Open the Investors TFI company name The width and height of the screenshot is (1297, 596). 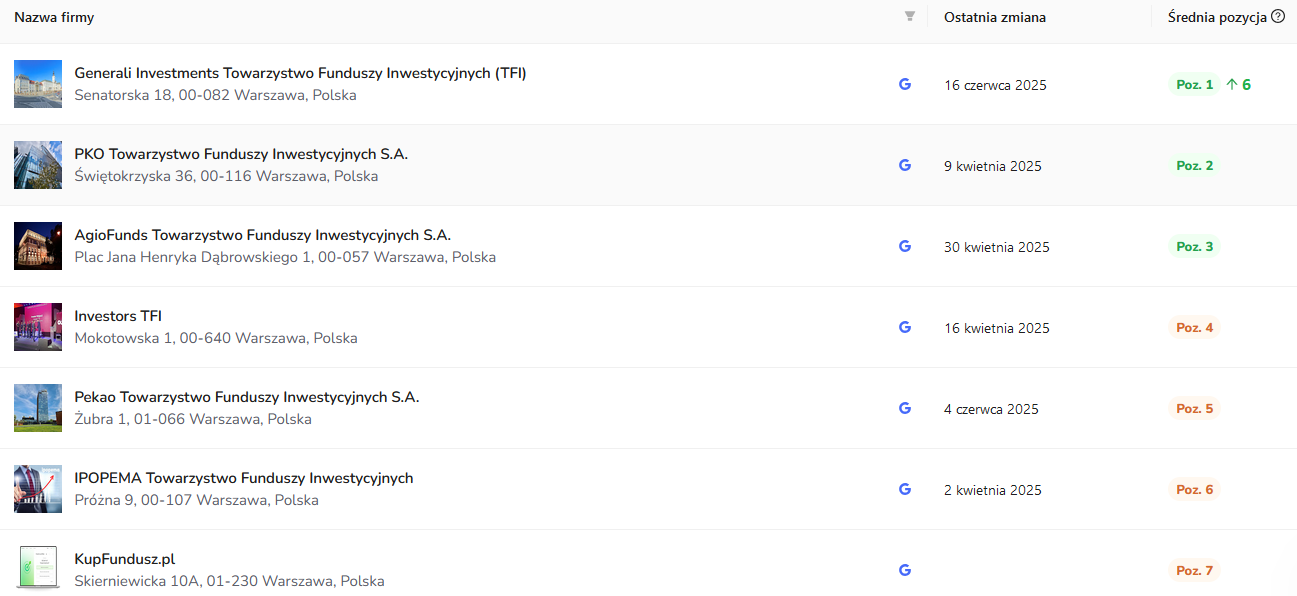coord(118,316)
